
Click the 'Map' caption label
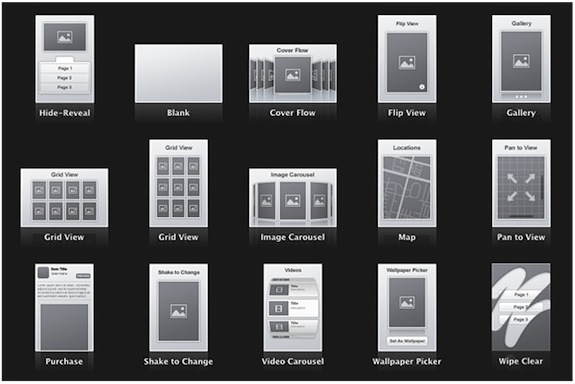pyautogui.click(x=407, y=238)
